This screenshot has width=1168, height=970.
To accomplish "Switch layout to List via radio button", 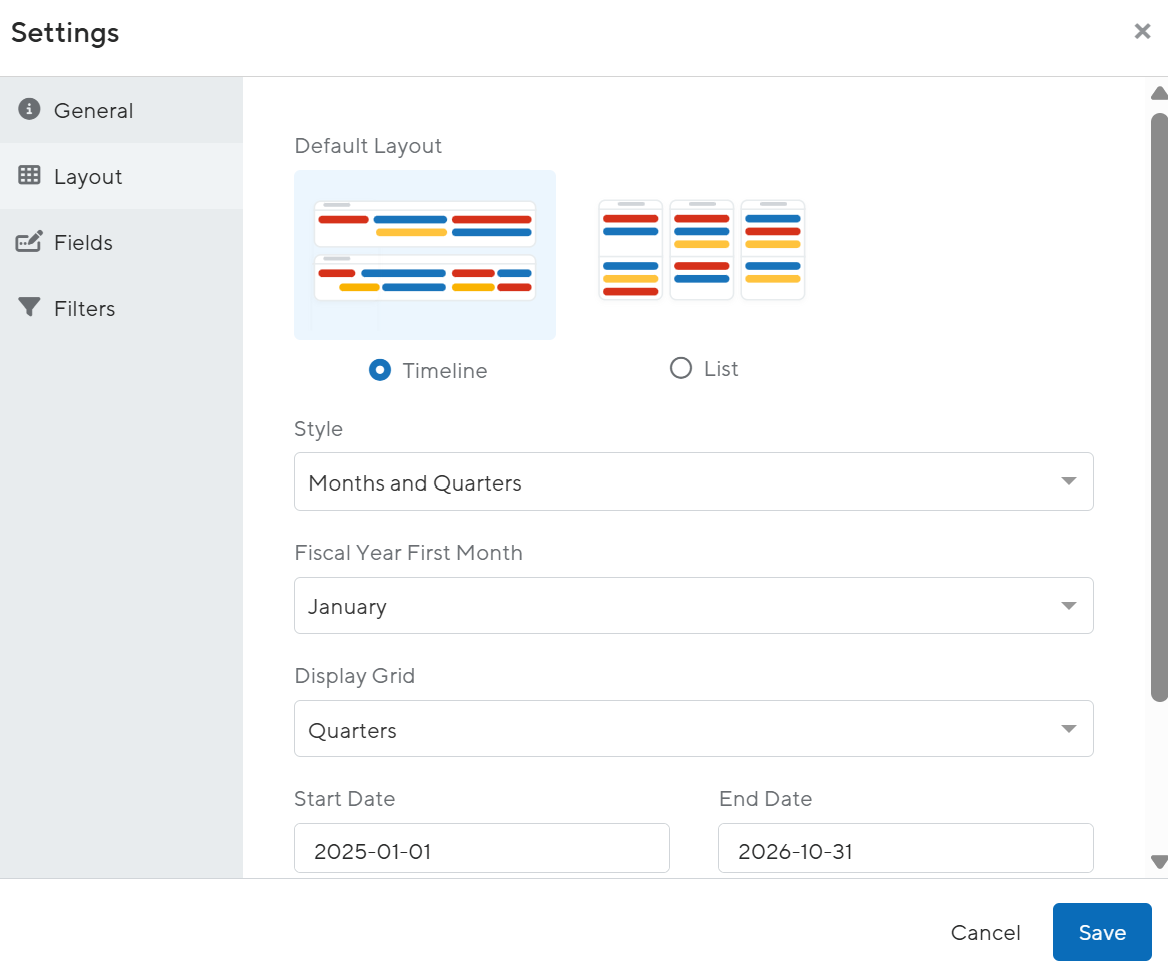I will 680,368.
